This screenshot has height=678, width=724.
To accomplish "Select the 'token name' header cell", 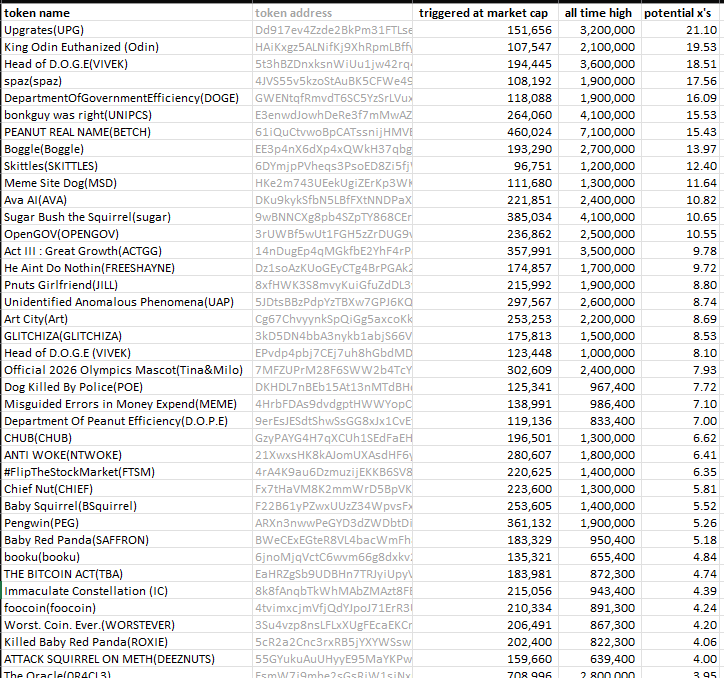I will [x=127, y=13].
